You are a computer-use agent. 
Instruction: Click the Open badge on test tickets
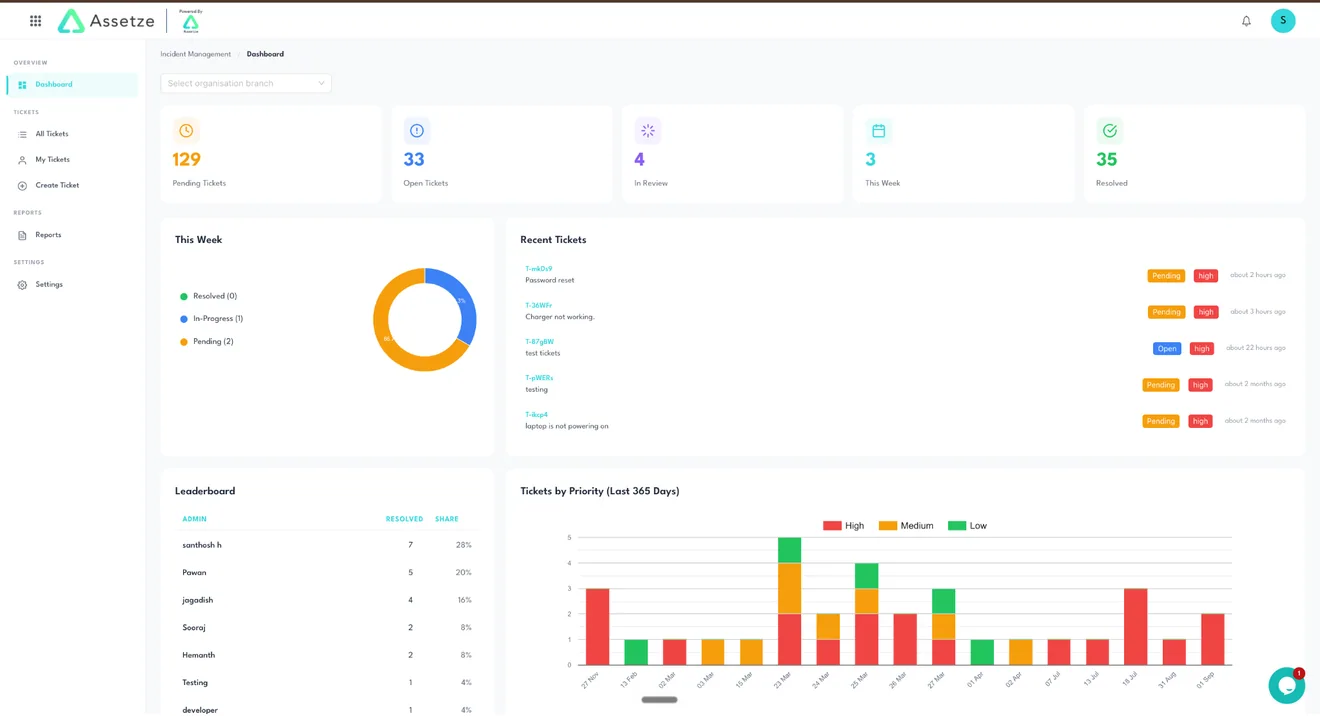point(1167,349)
